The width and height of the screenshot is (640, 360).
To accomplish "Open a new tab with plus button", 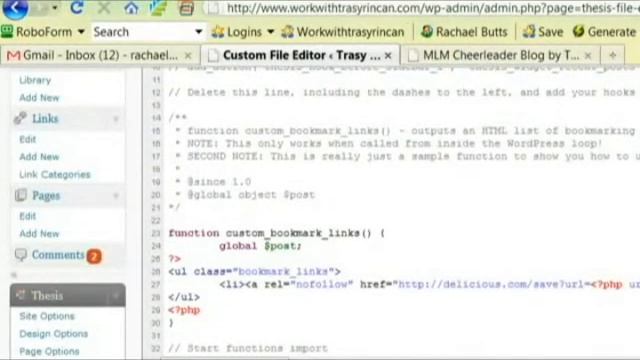I will tap(613, 55).
